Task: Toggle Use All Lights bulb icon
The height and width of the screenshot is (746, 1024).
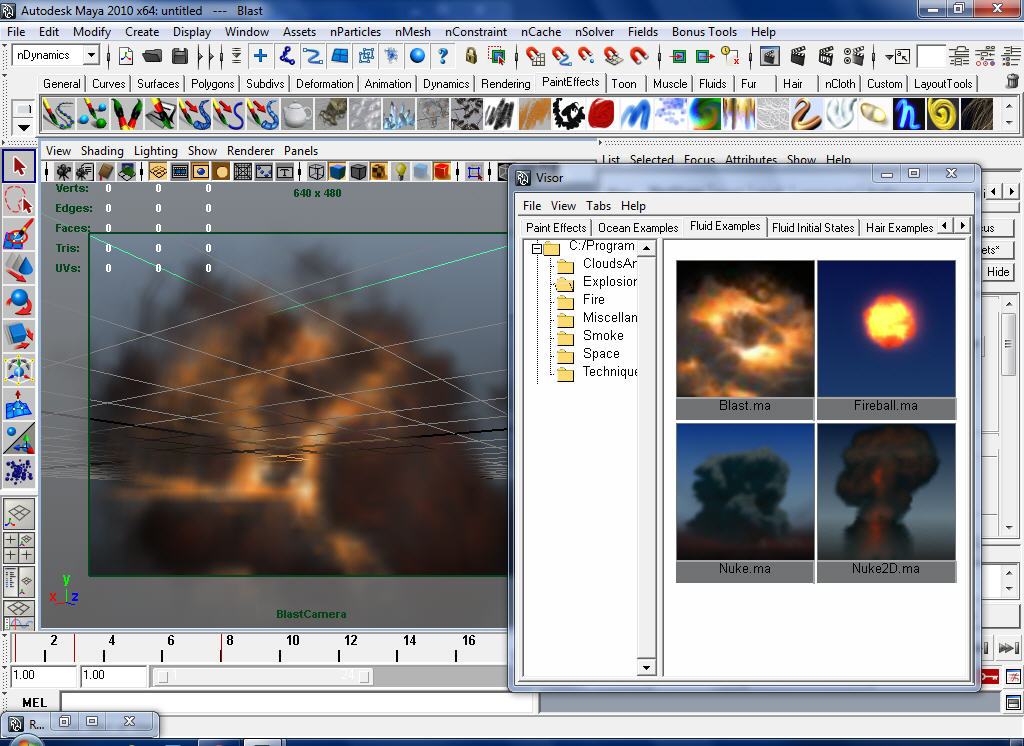Action: coord(400,172)
